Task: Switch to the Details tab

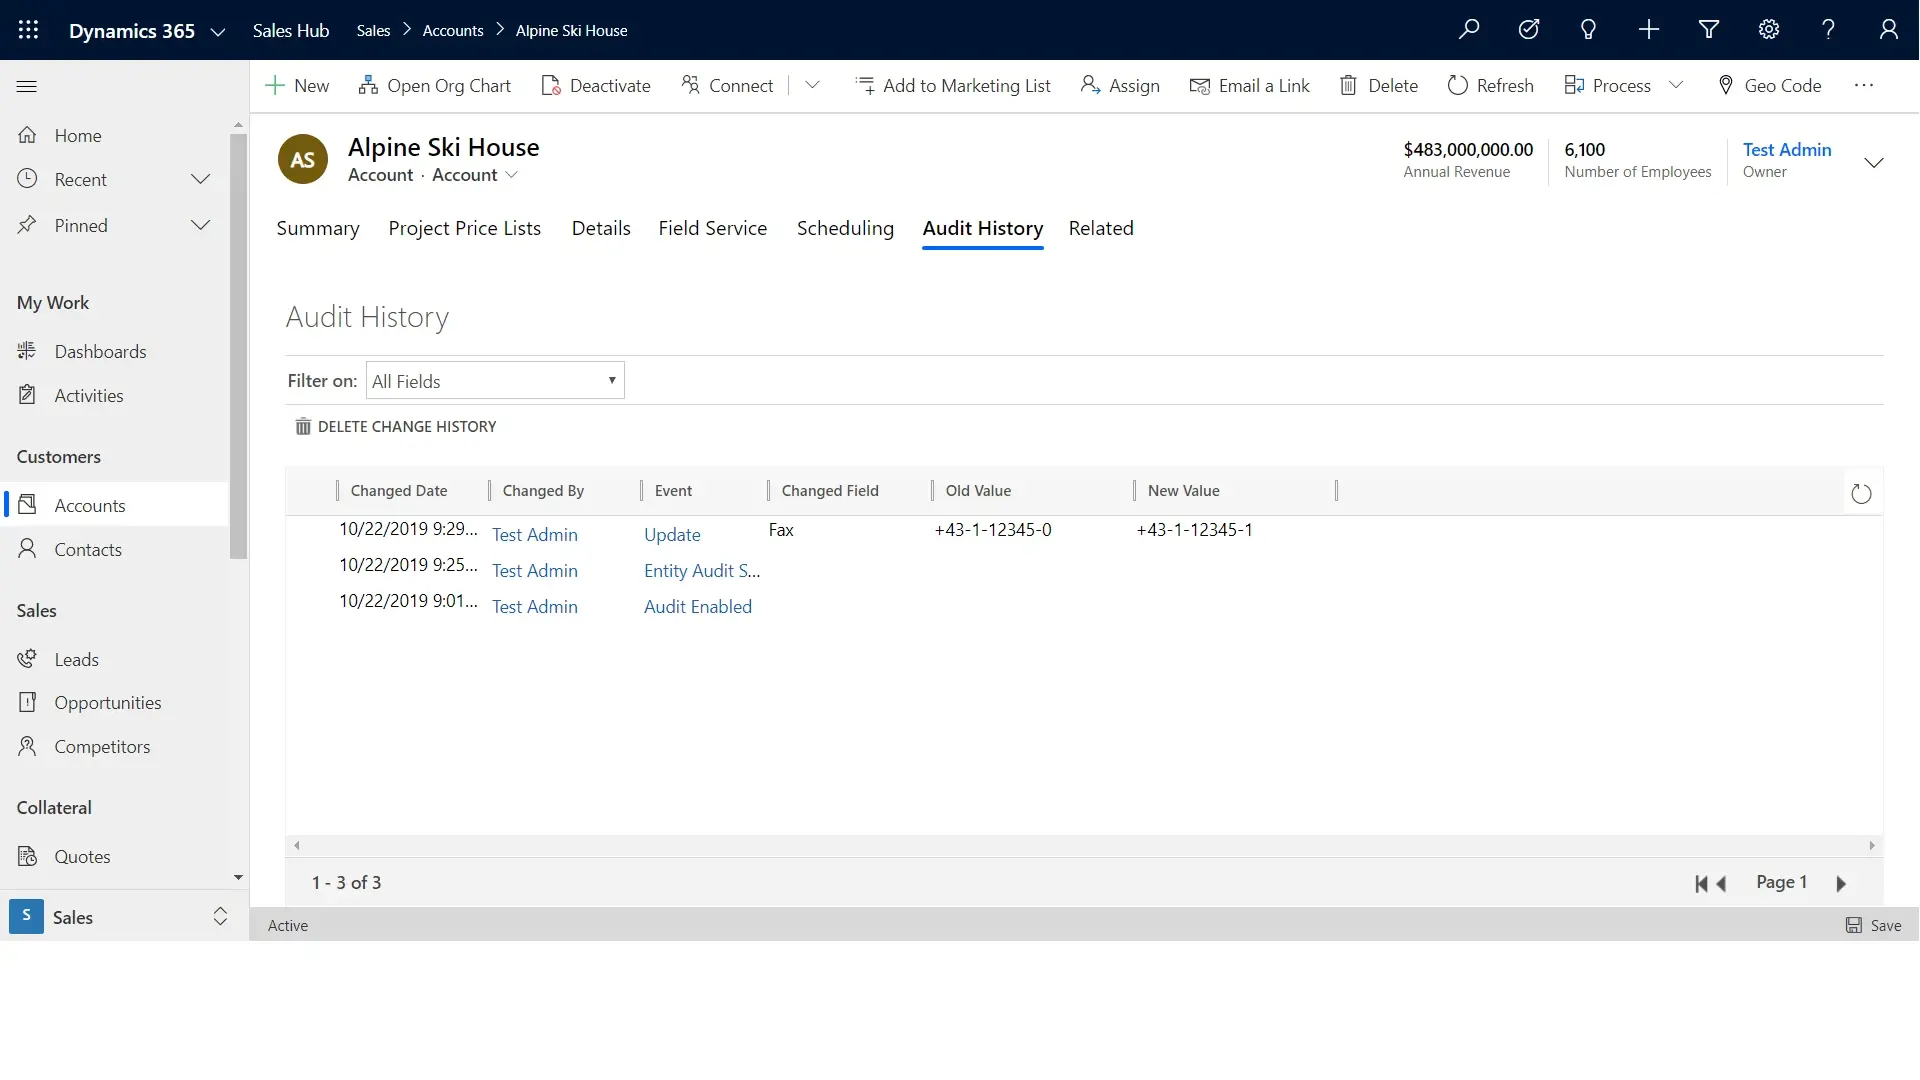Action: click(x=601, y=228)
